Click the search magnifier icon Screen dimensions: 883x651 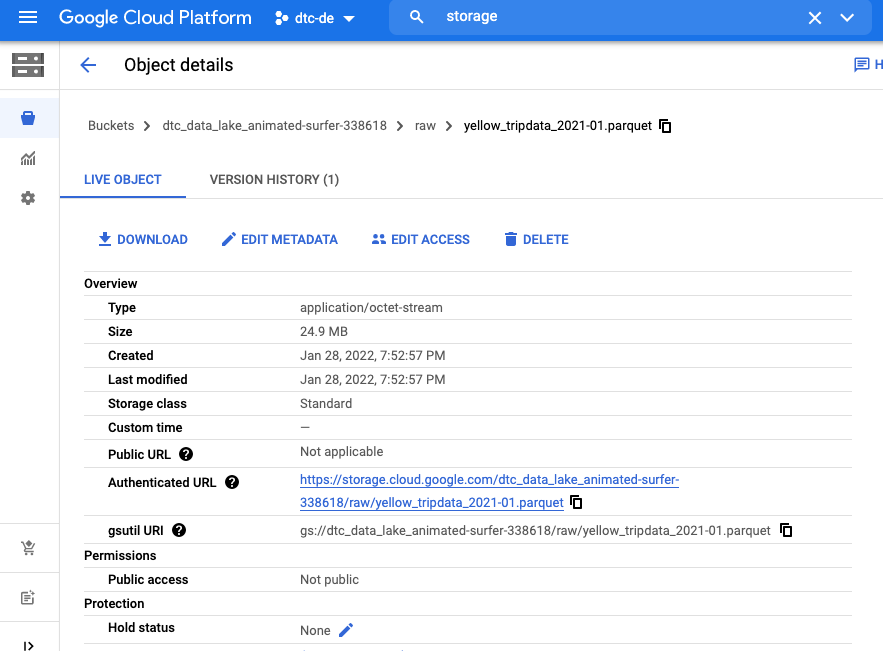coord(416,17)
